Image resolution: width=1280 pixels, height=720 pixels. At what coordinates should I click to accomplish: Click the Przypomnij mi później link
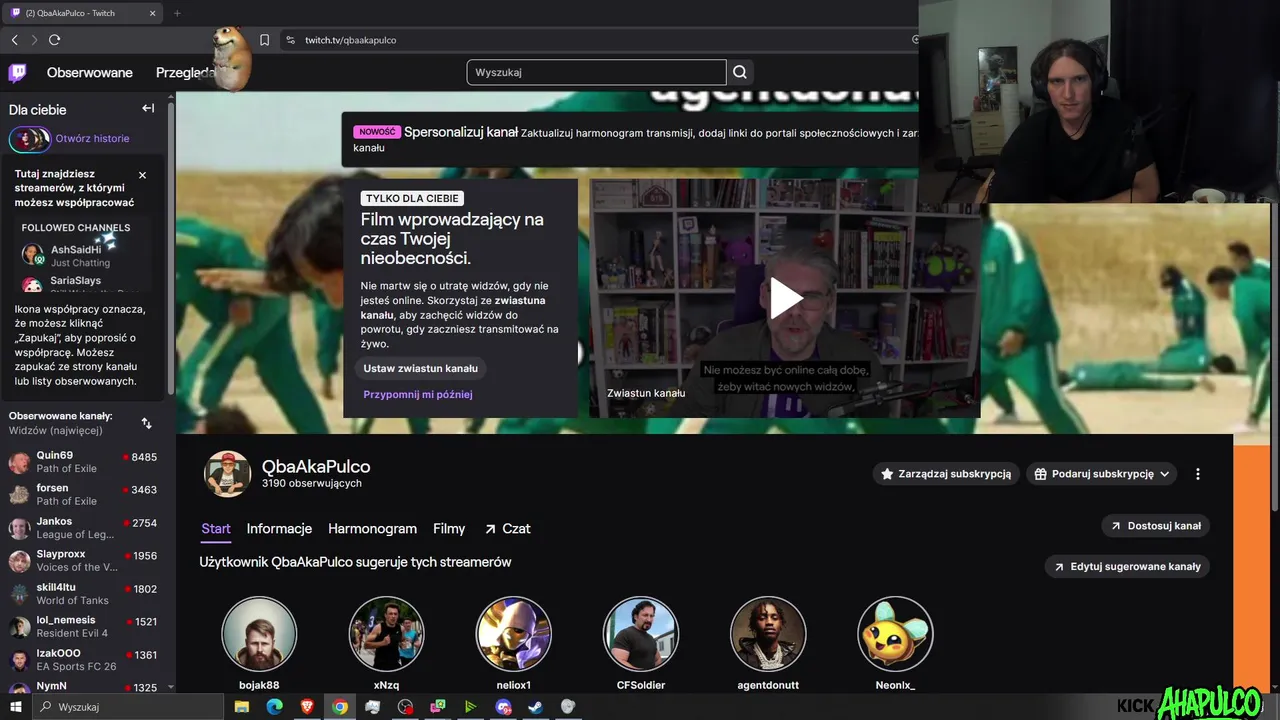418,394
